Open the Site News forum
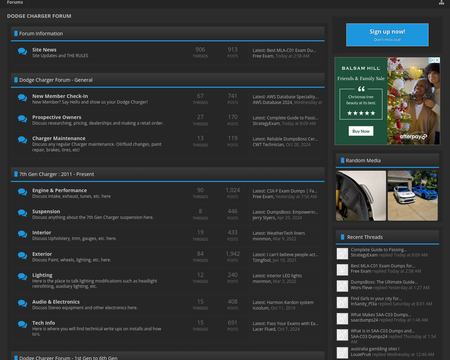The height and width of the screenshot is (360, 450). [44, 50]
